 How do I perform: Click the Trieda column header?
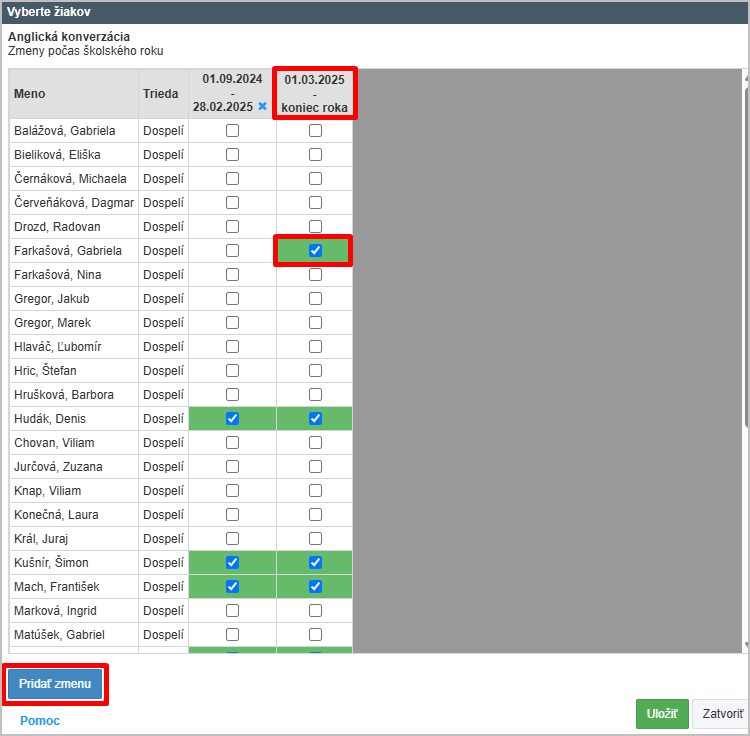(162, 94)
